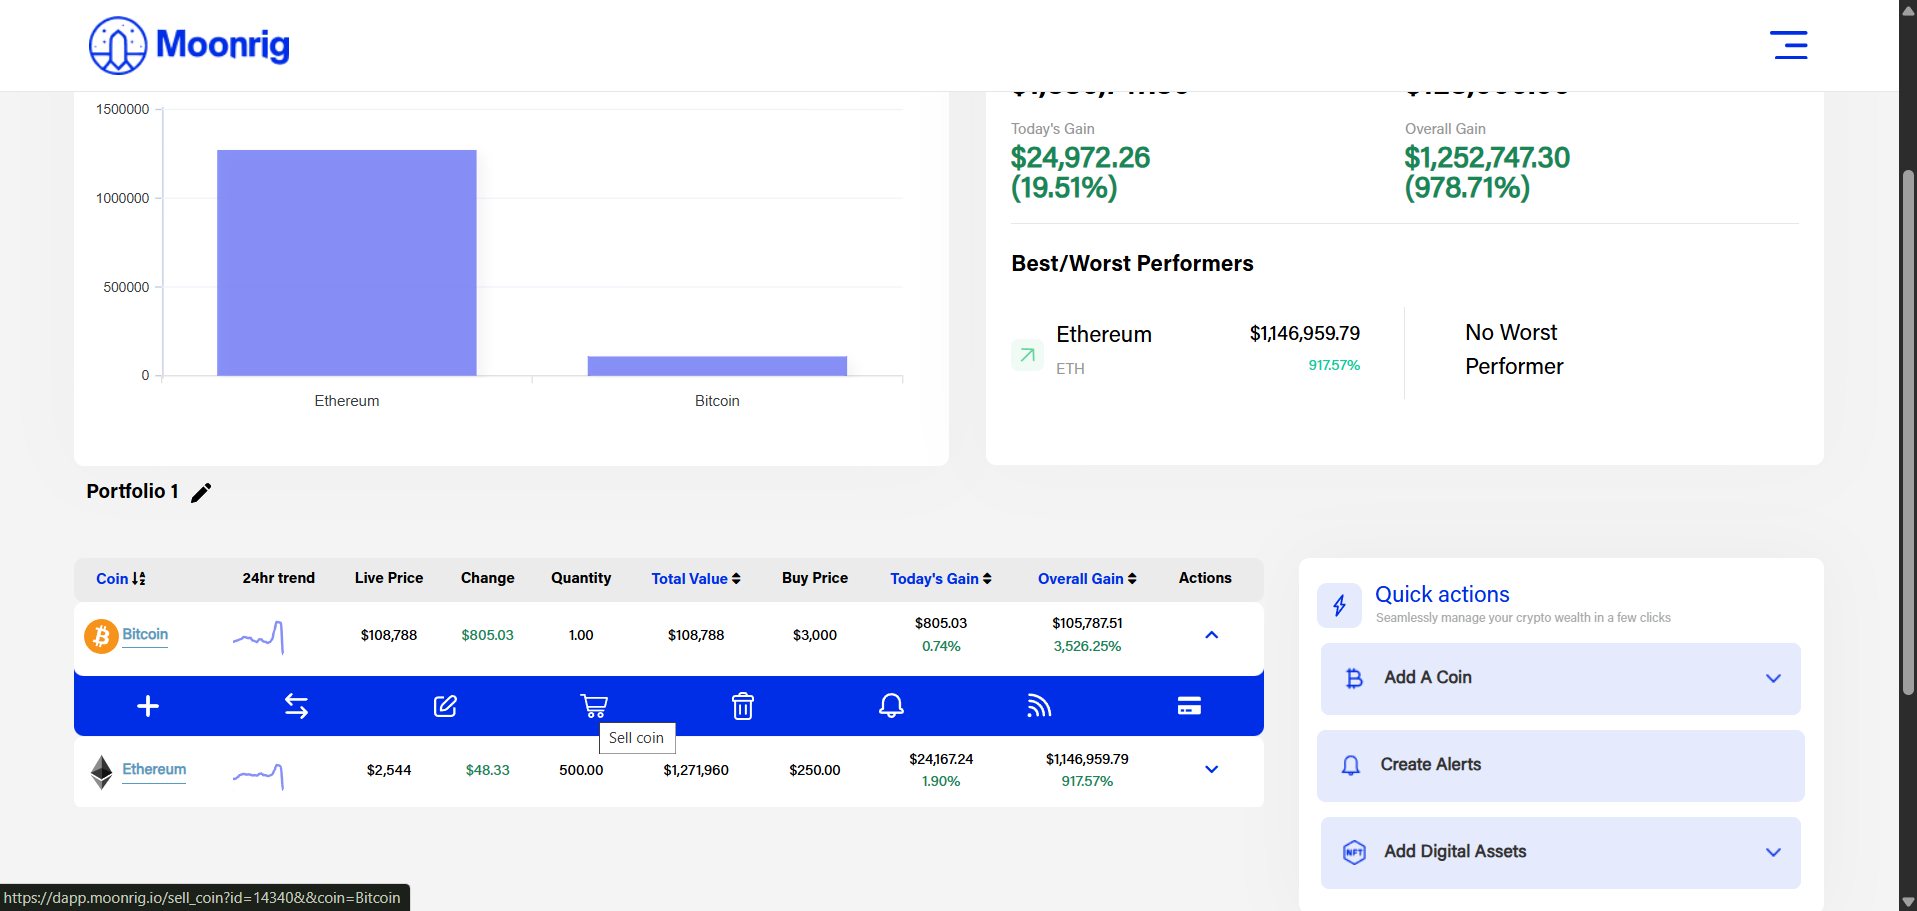Click the Bitcoin symbol icon in Add A Coin
This screenshot has width=1917, height=911.
pos(1354,678)
